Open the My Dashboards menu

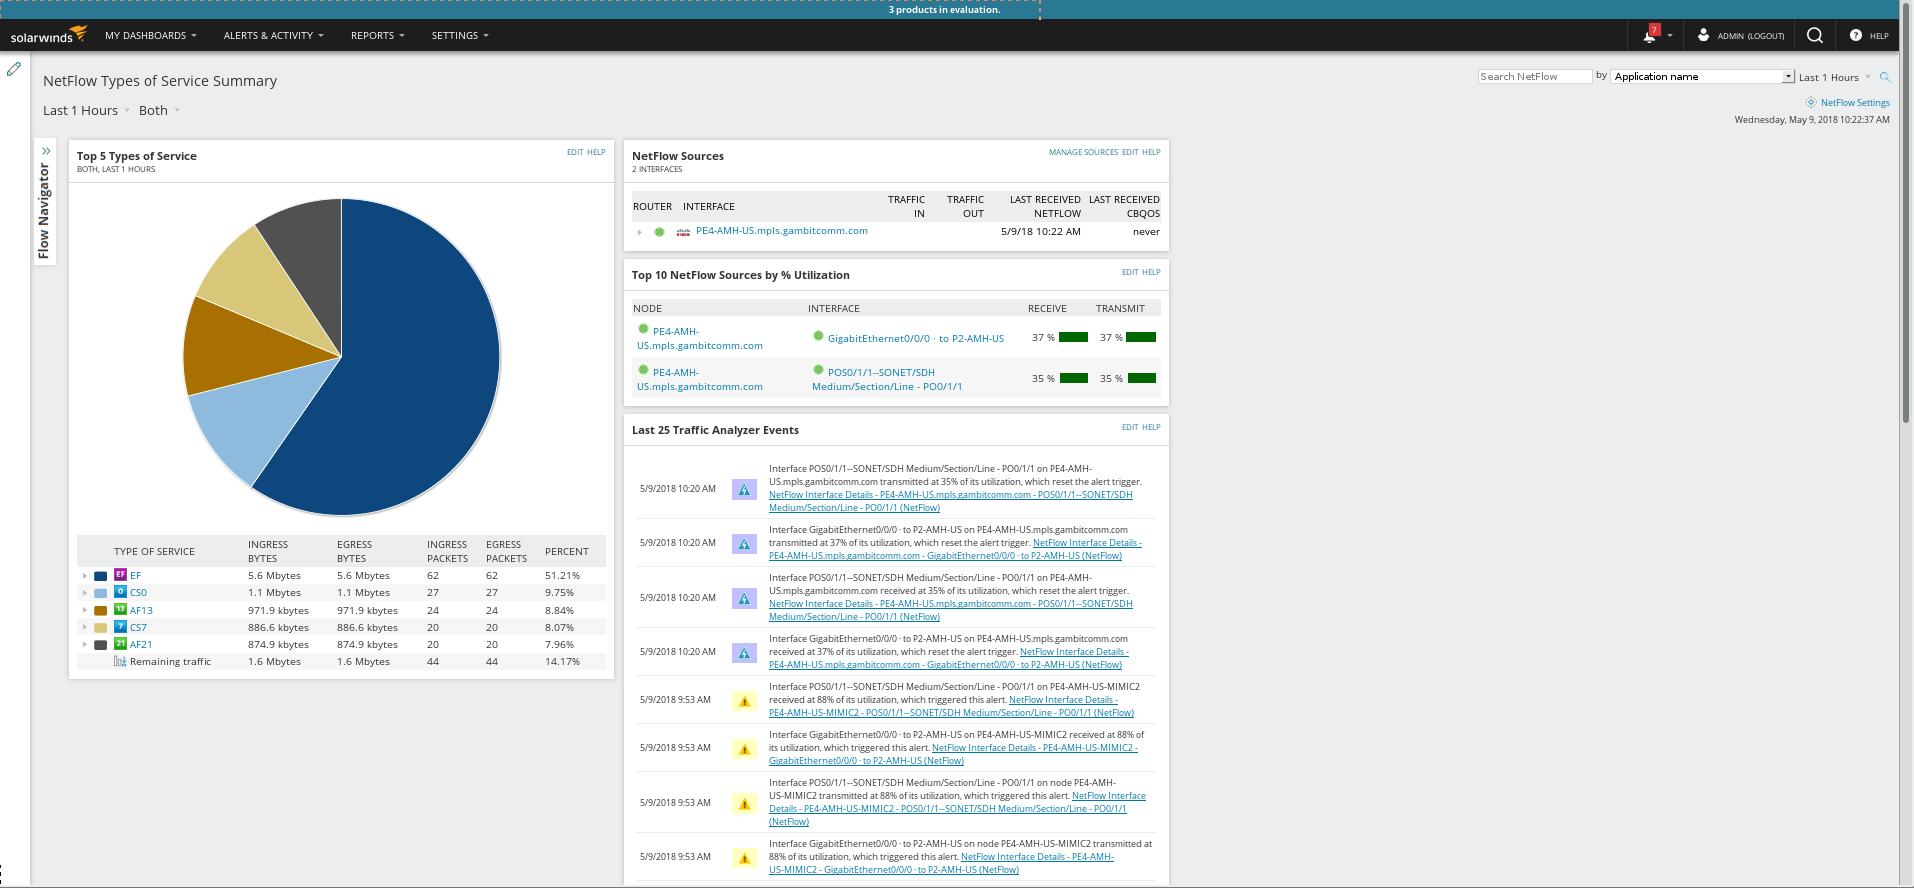pyautogui.click(x=151, y=36)
